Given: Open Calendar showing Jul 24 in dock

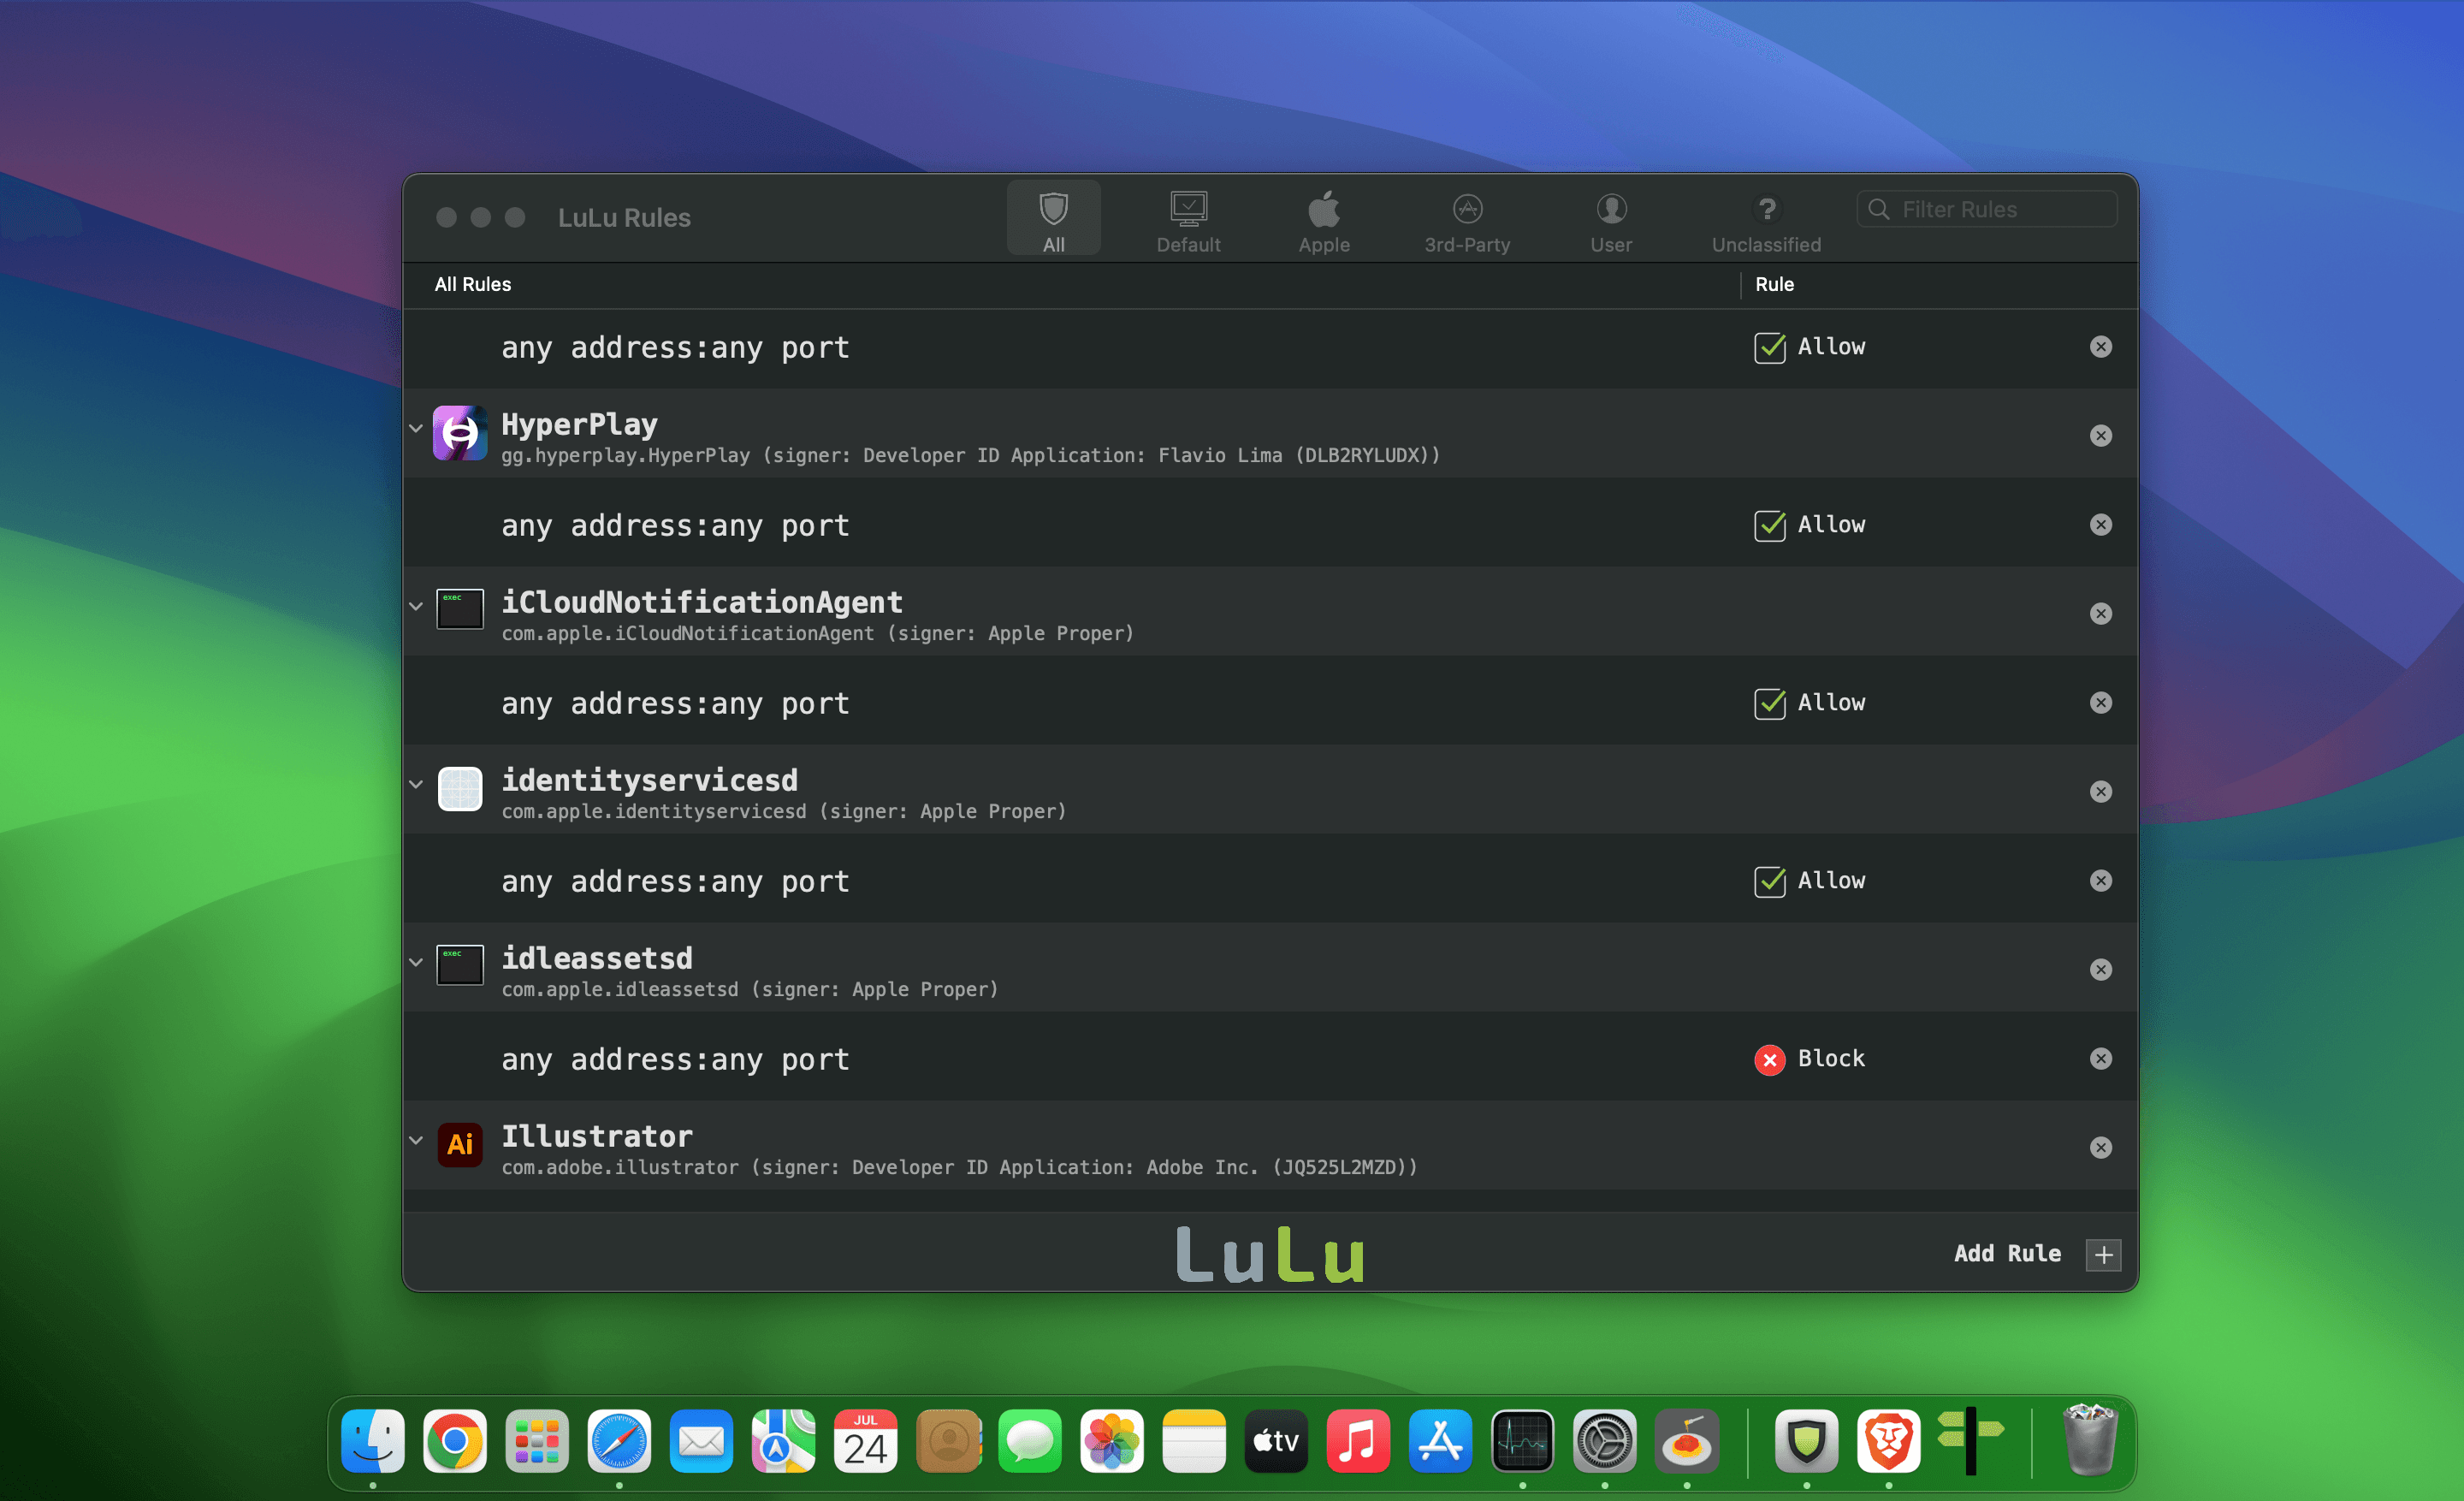Looking at the screenshot, I should [865, 1441].
